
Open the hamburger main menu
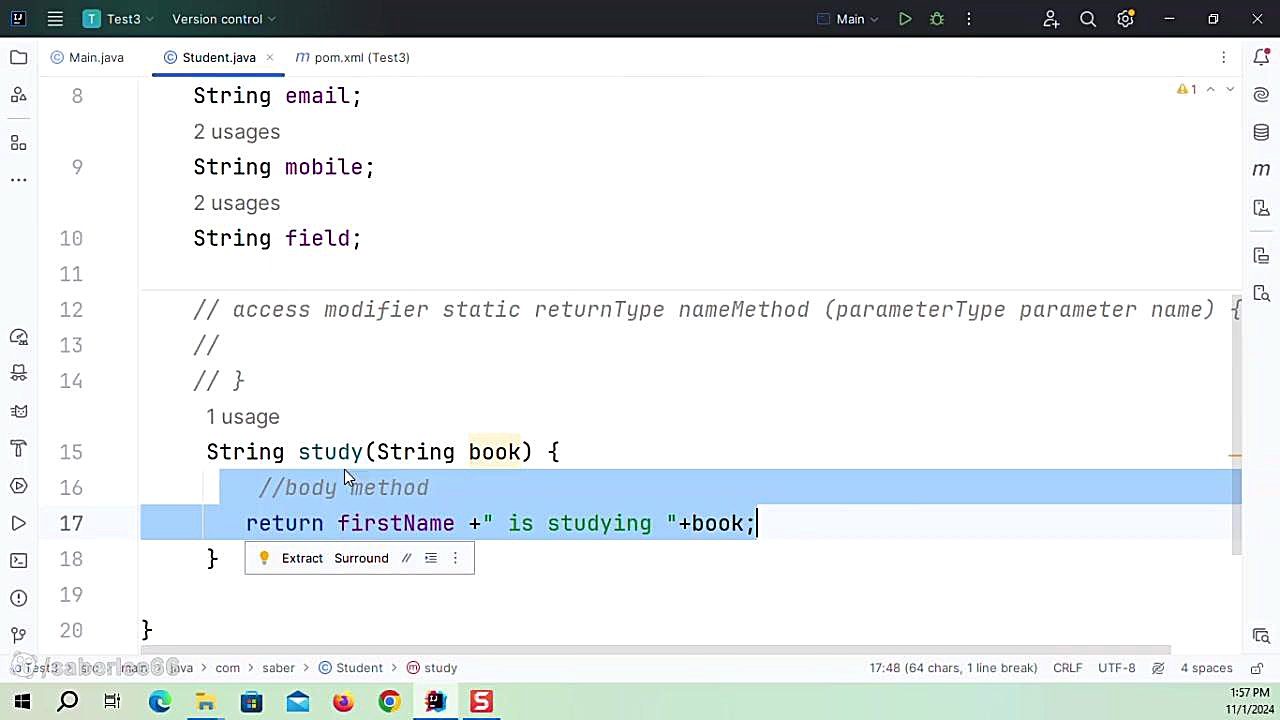(x=55, y=19)
